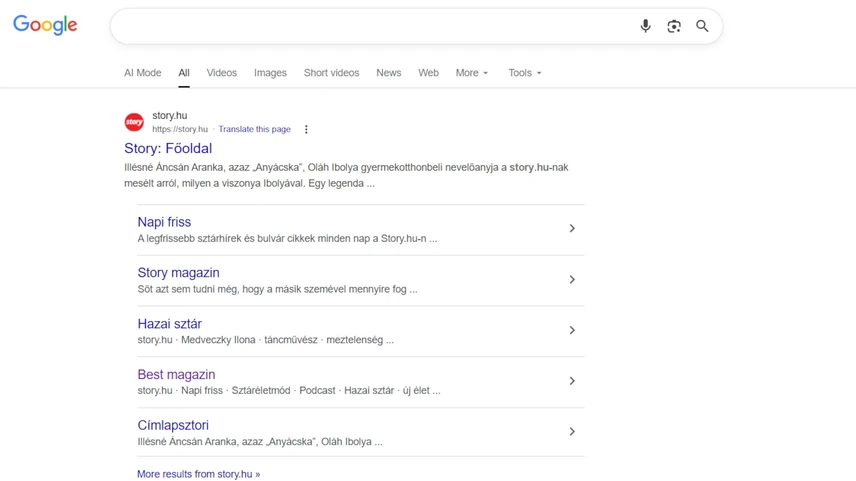The image size is (856, 481).
Task: Expand chevron on Címlapsztori row
Action: (572, 431)
